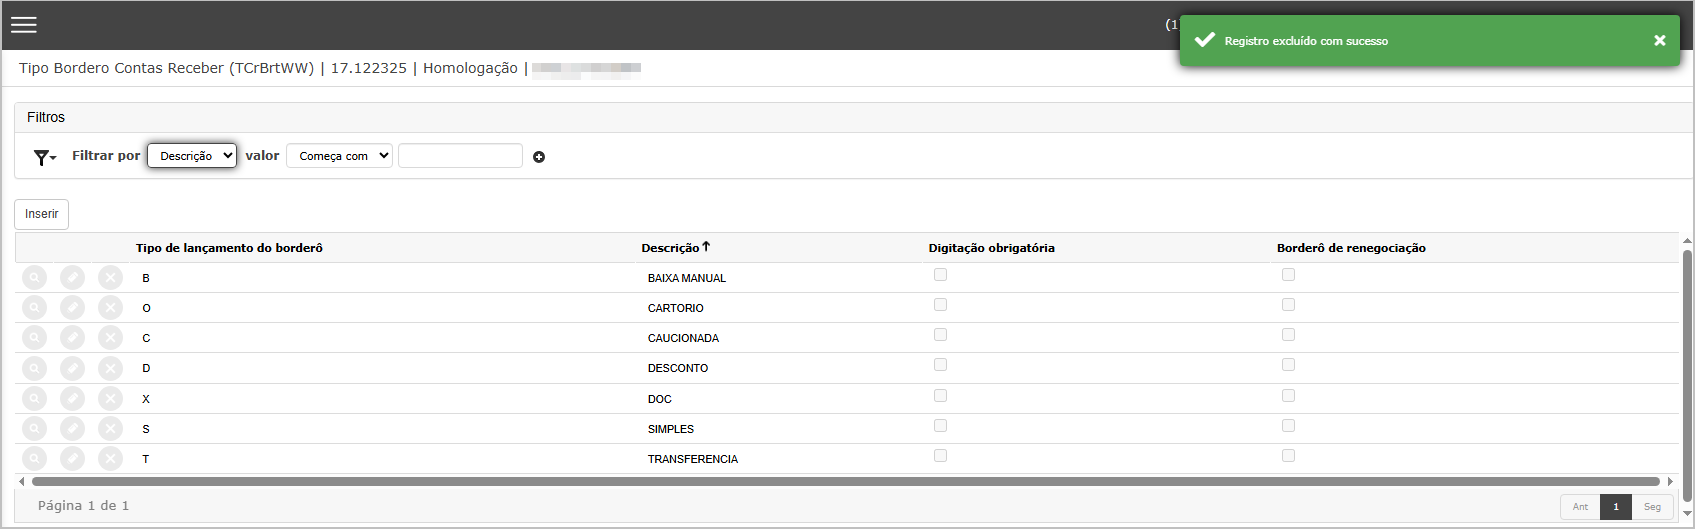Open the hamburger menu
Image resolution: width=1695 pixels, height=529 pixels.
[x=24, y=25]
